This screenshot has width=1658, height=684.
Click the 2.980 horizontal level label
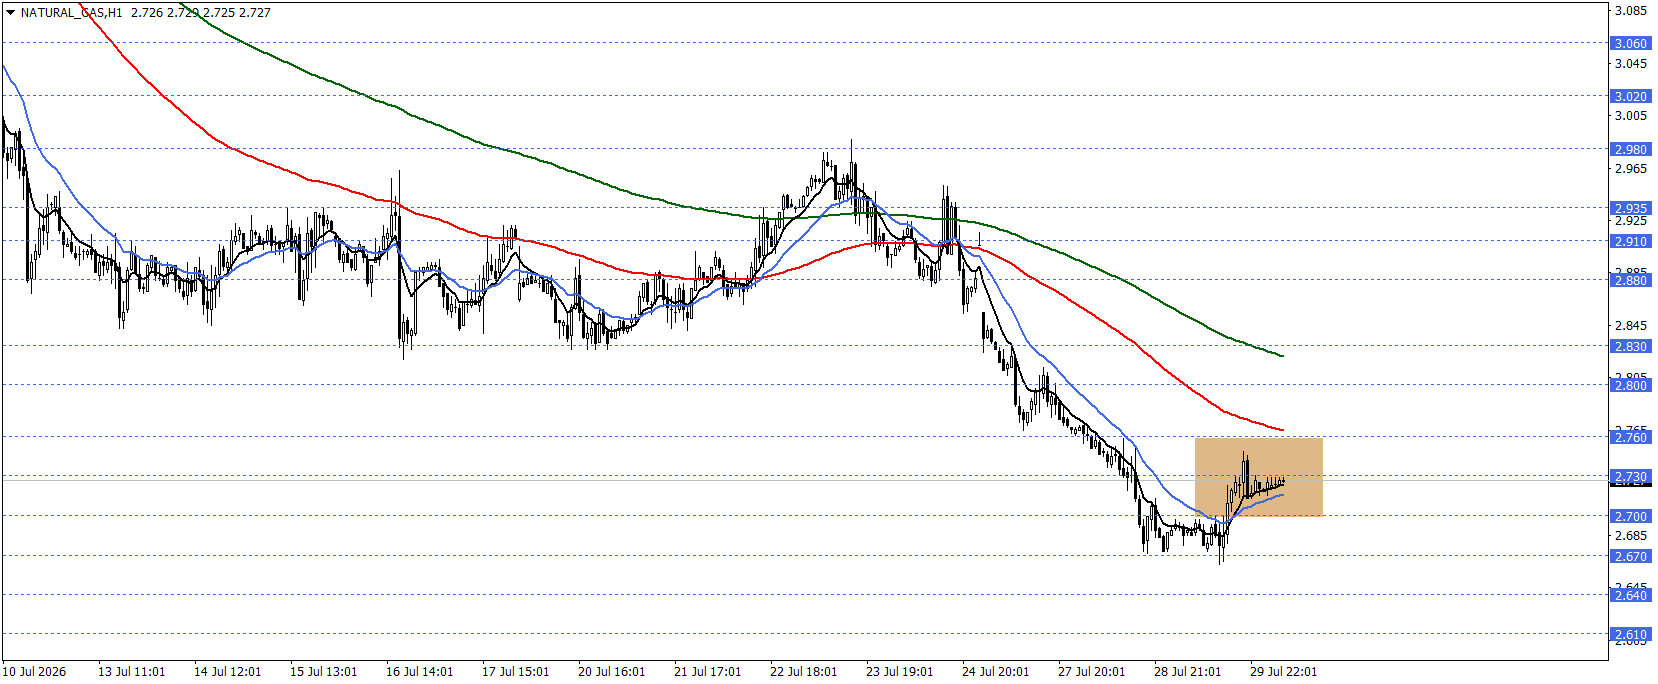coord(1631,150)
